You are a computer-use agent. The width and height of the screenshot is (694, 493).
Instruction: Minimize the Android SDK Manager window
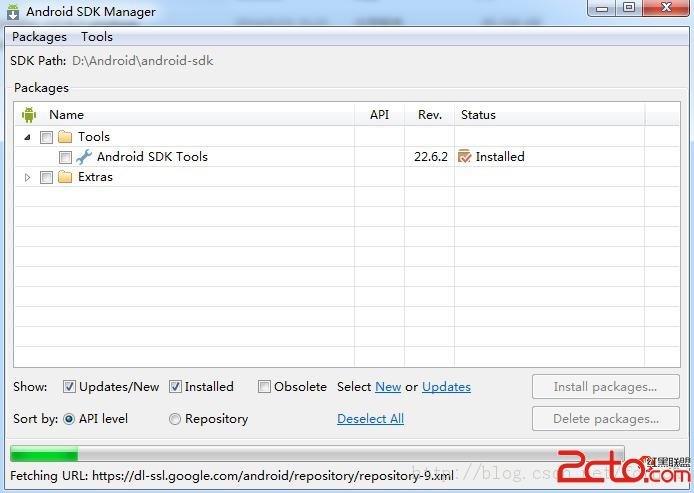click(x=602, y=8)
